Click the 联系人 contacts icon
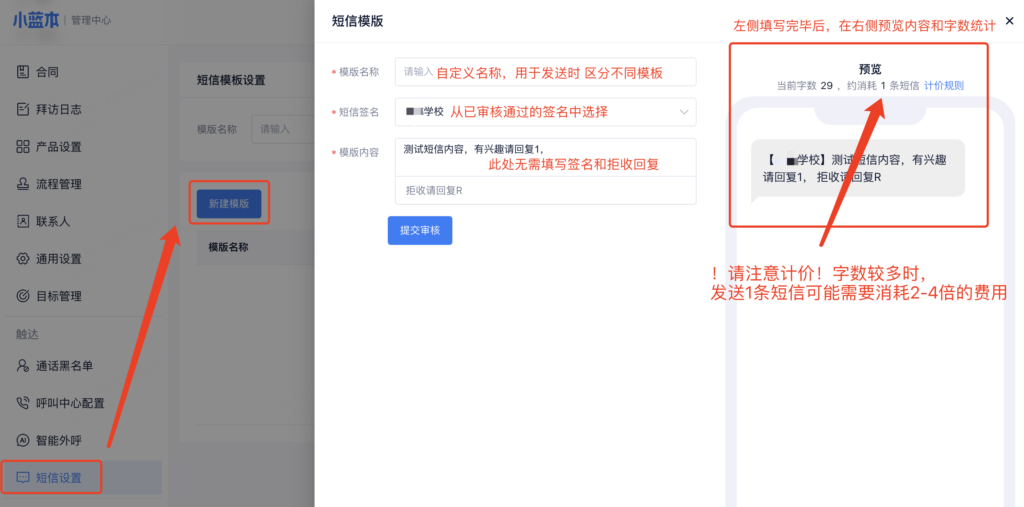1024x507 pixels. click(23, 221)
